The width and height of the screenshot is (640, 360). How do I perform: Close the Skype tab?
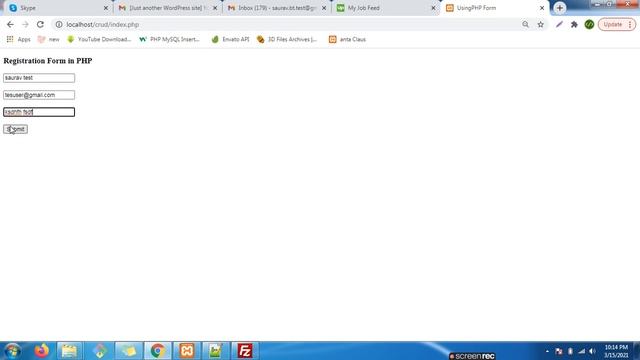[x=106, y=8]
